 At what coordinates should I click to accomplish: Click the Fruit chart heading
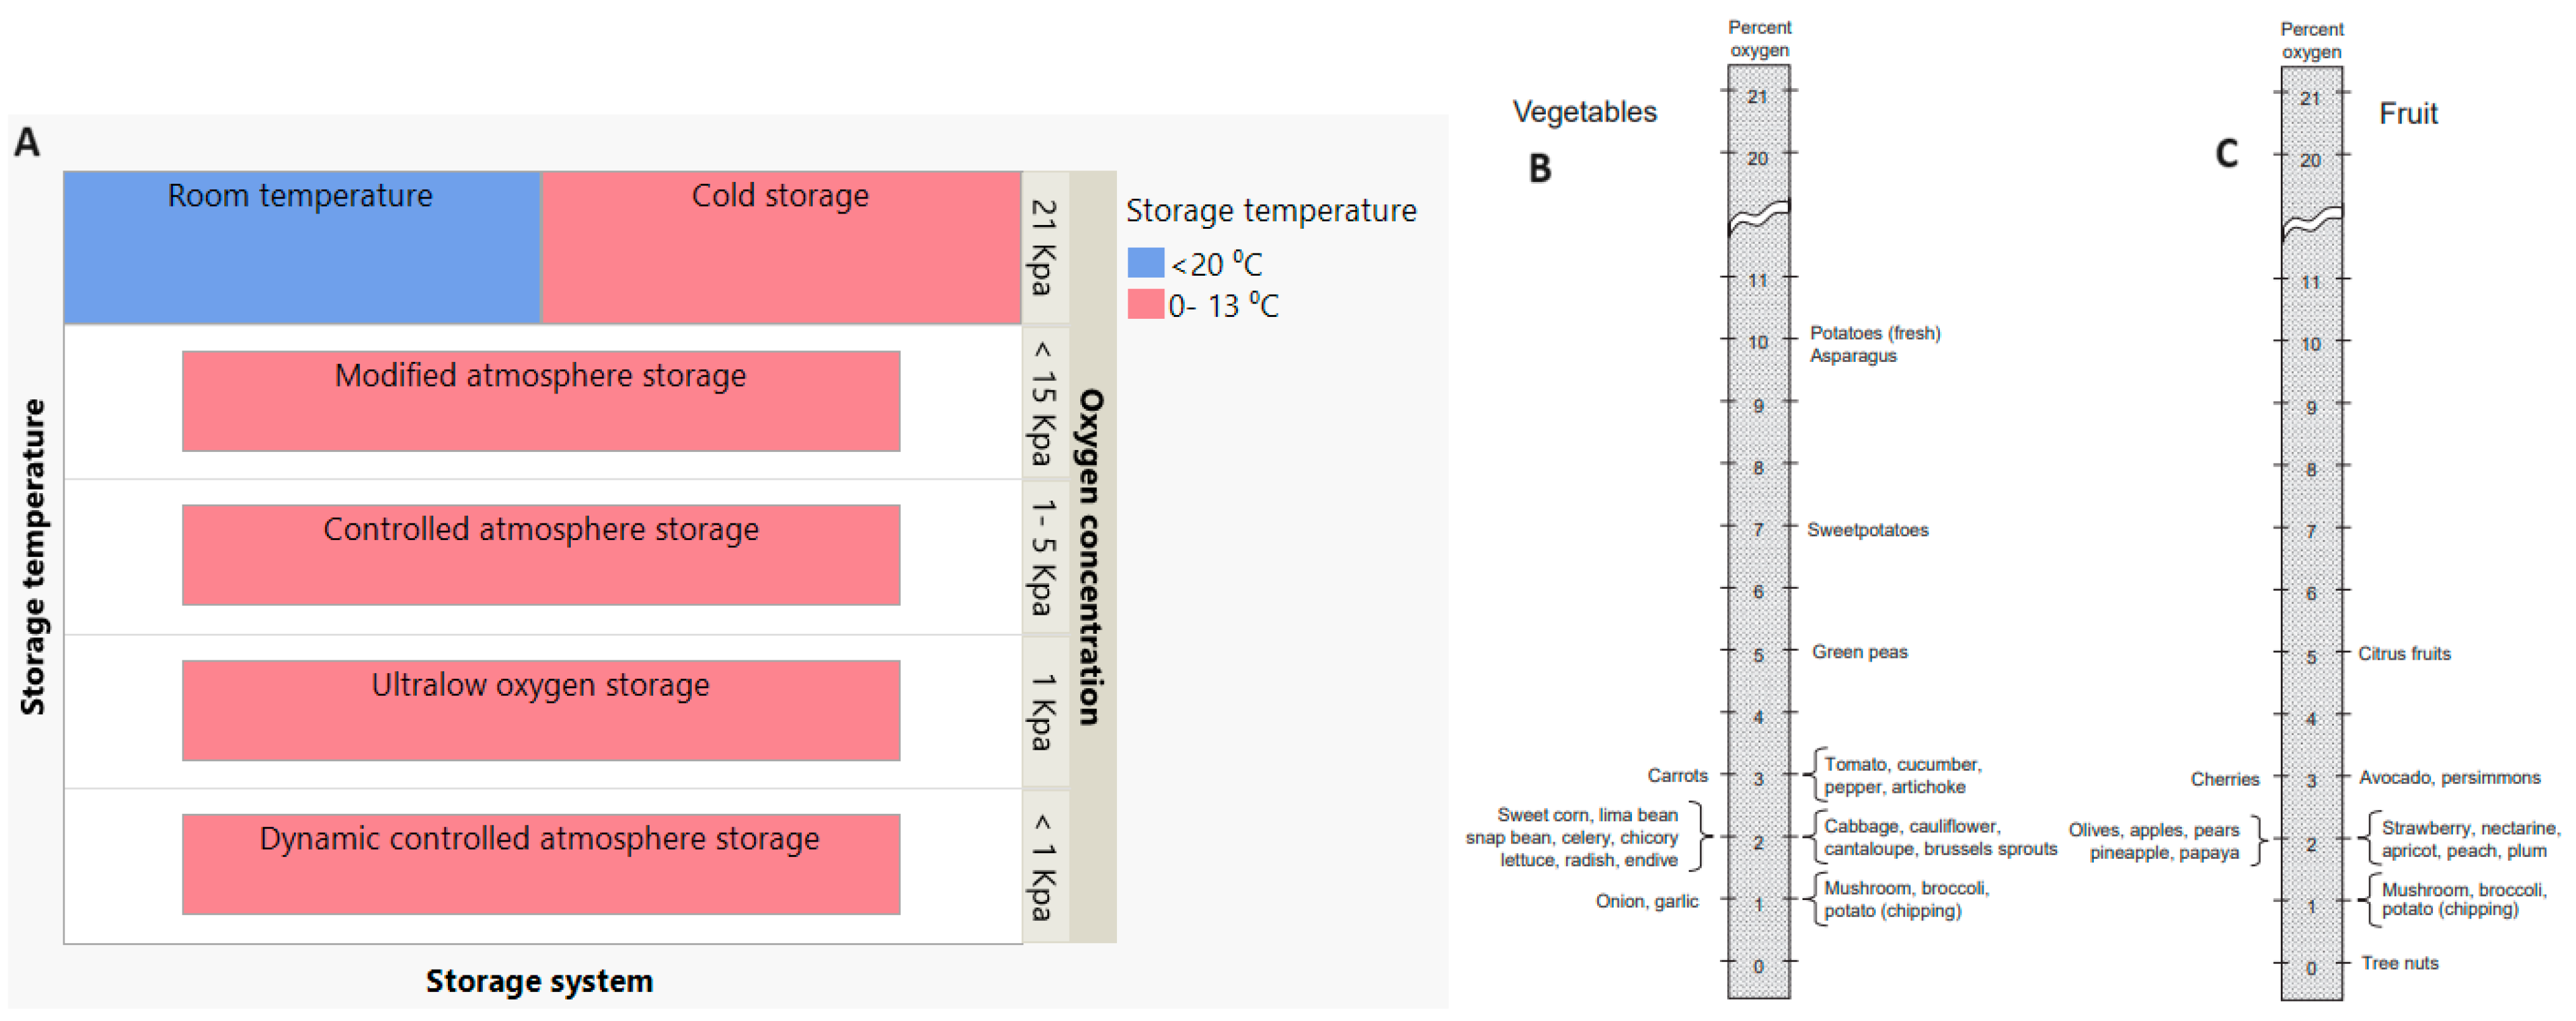click(x=2408, y=114)
